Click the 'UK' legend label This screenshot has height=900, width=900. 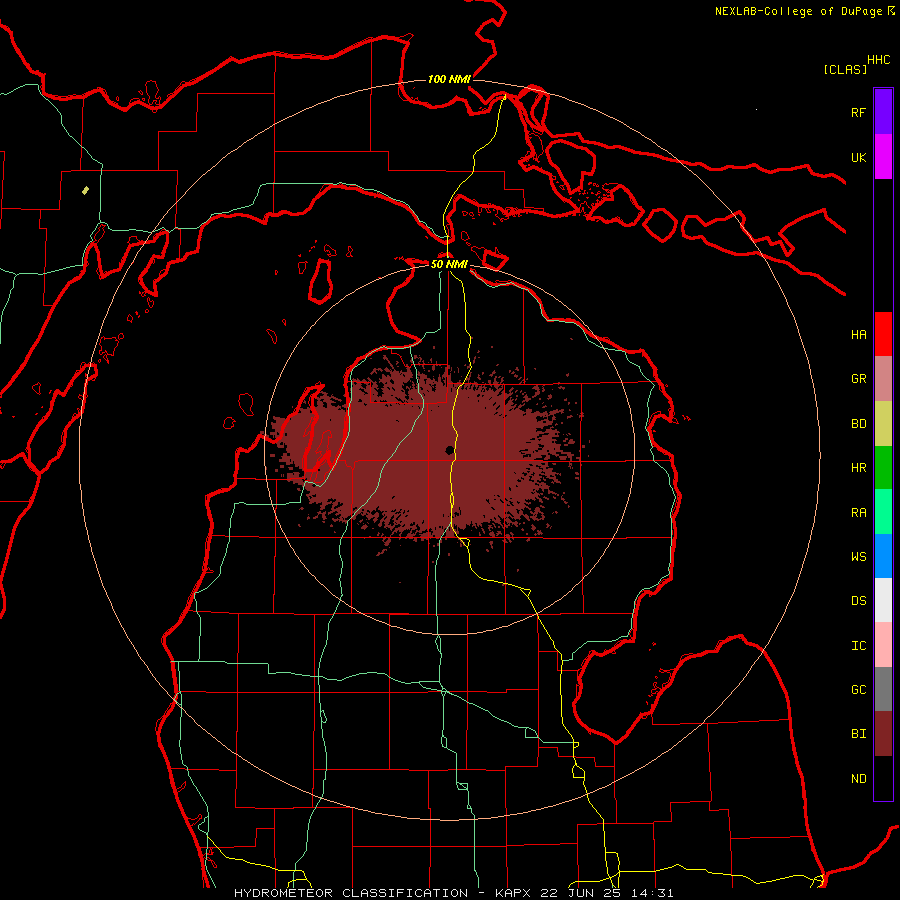[x=858, y=158]
